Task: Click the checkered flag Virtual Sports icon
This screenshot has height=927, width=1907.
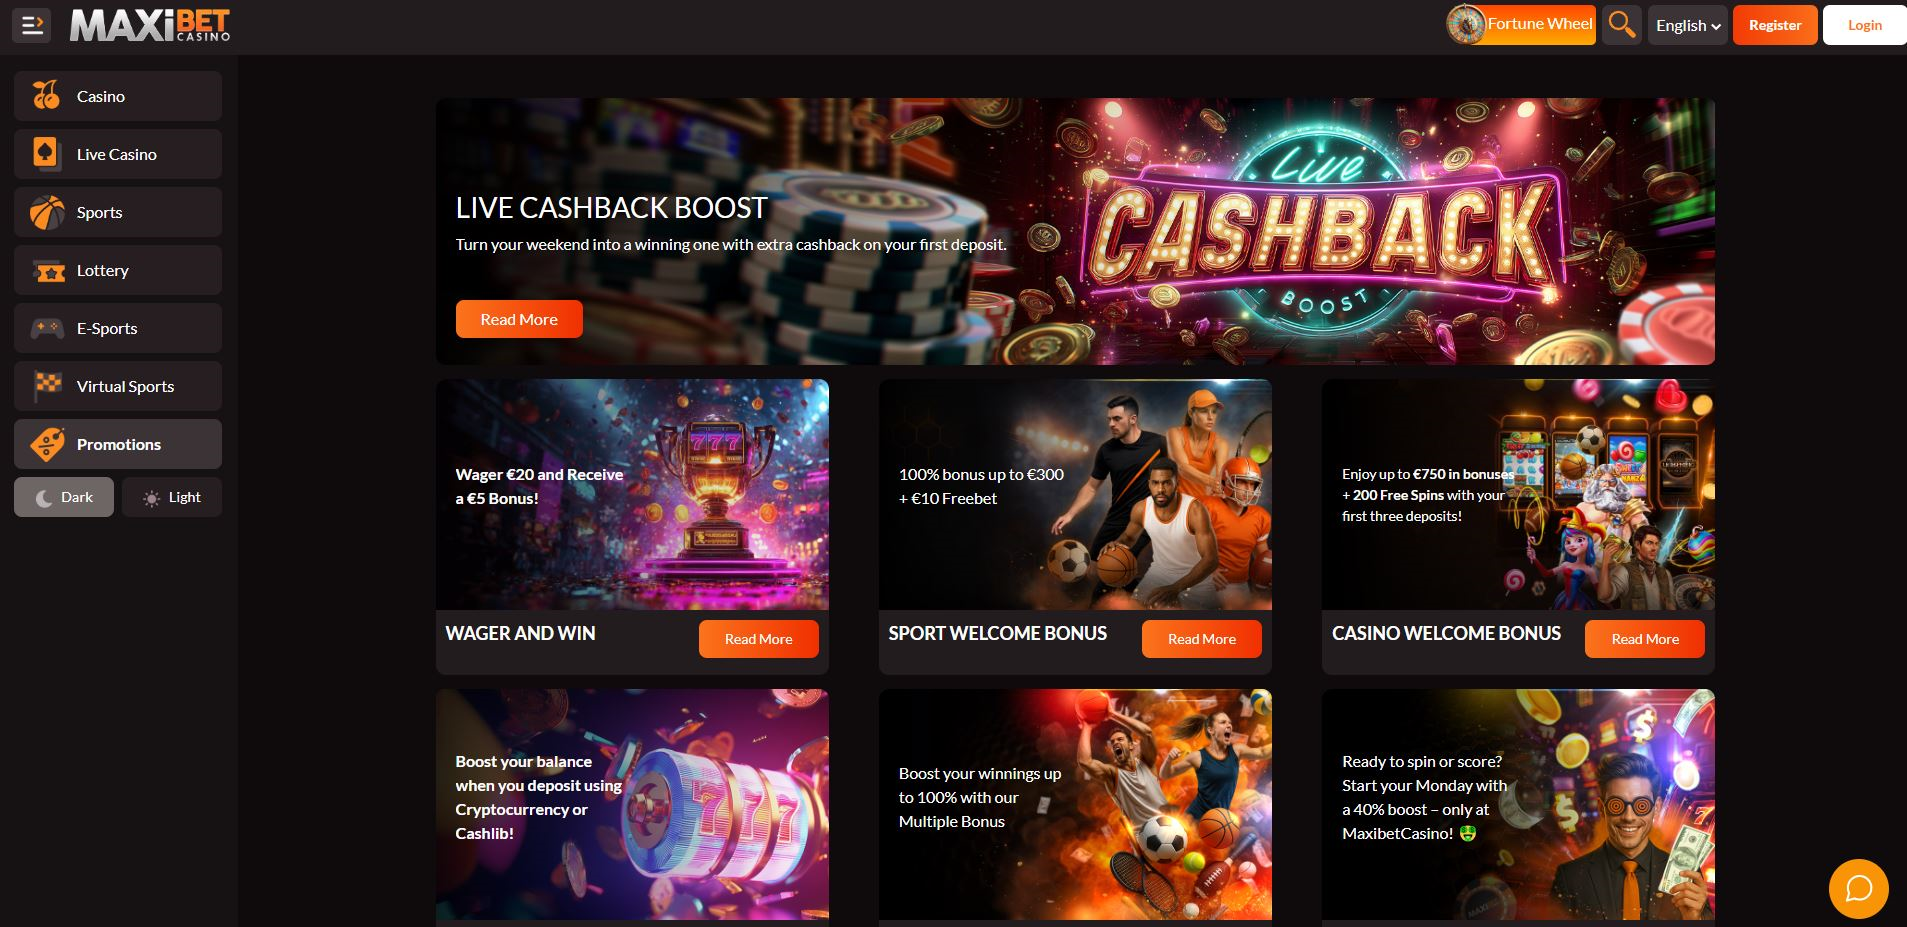Action: [x=46, y=386]
